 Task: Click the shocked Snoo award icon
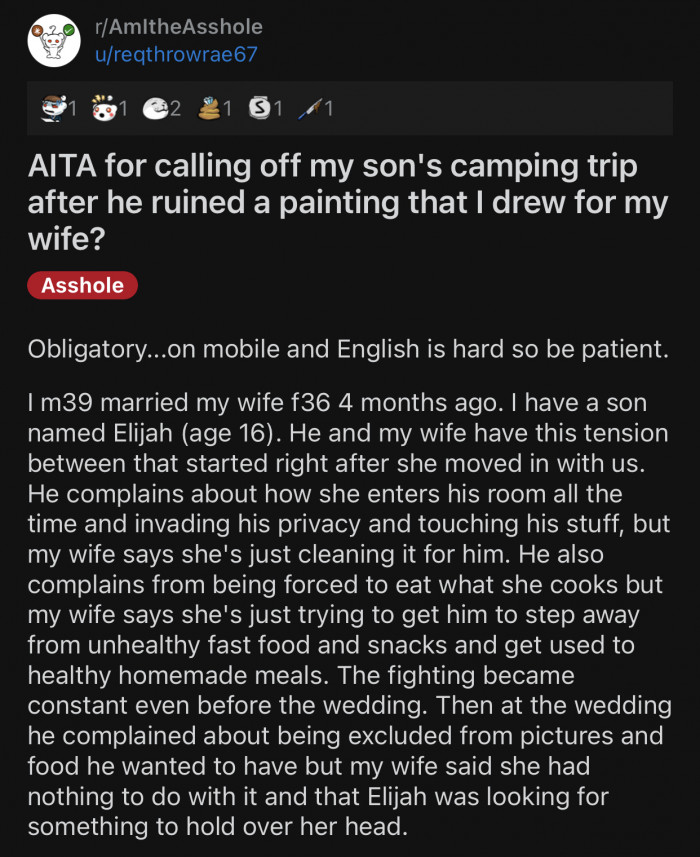(105, 112)
